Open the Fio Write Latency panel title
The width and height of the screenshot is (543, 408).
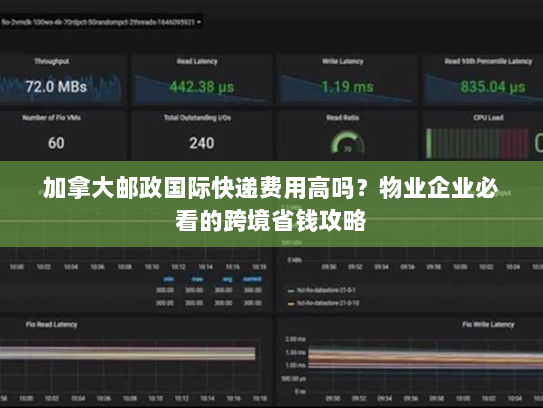488,325
